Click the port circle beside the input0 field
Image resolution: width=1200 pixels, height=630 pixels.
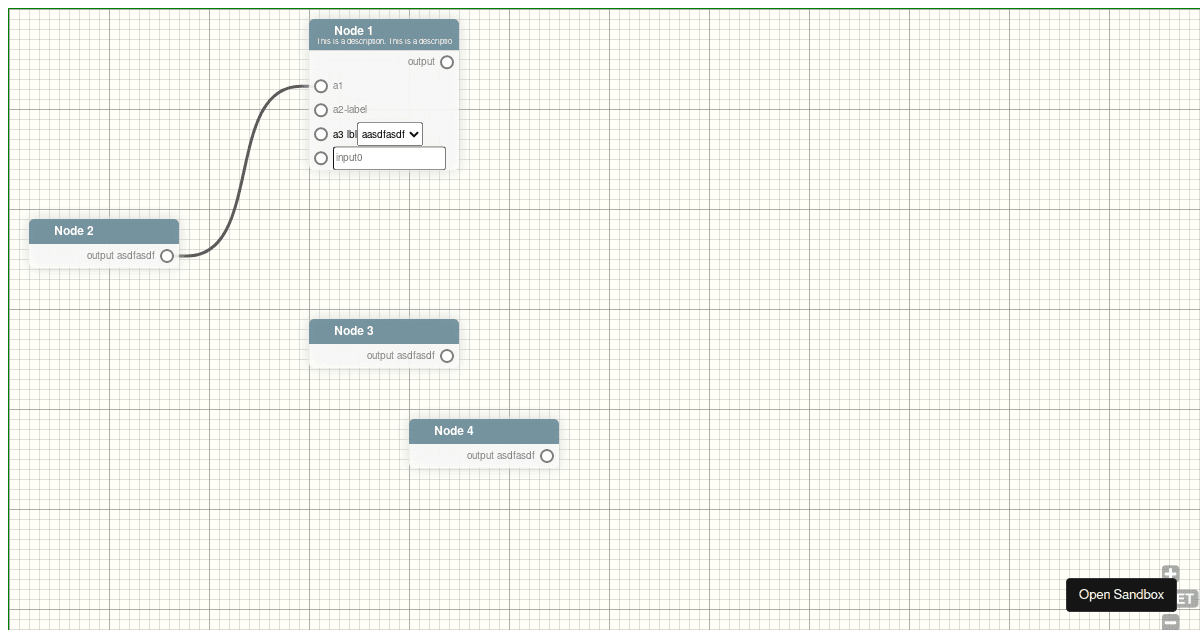point(321,158)
